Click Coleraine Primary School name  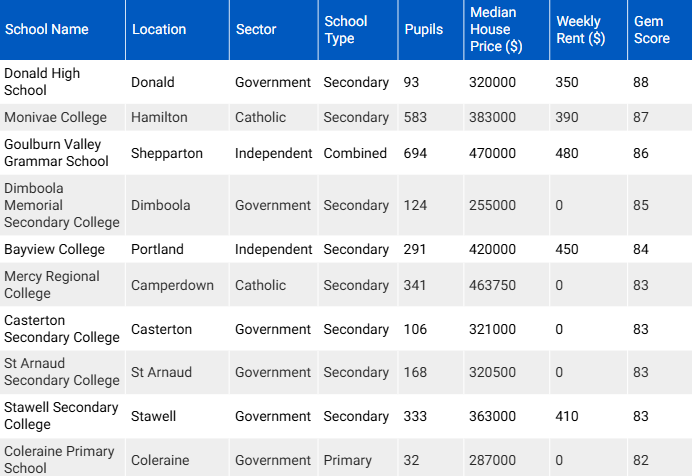59,460
